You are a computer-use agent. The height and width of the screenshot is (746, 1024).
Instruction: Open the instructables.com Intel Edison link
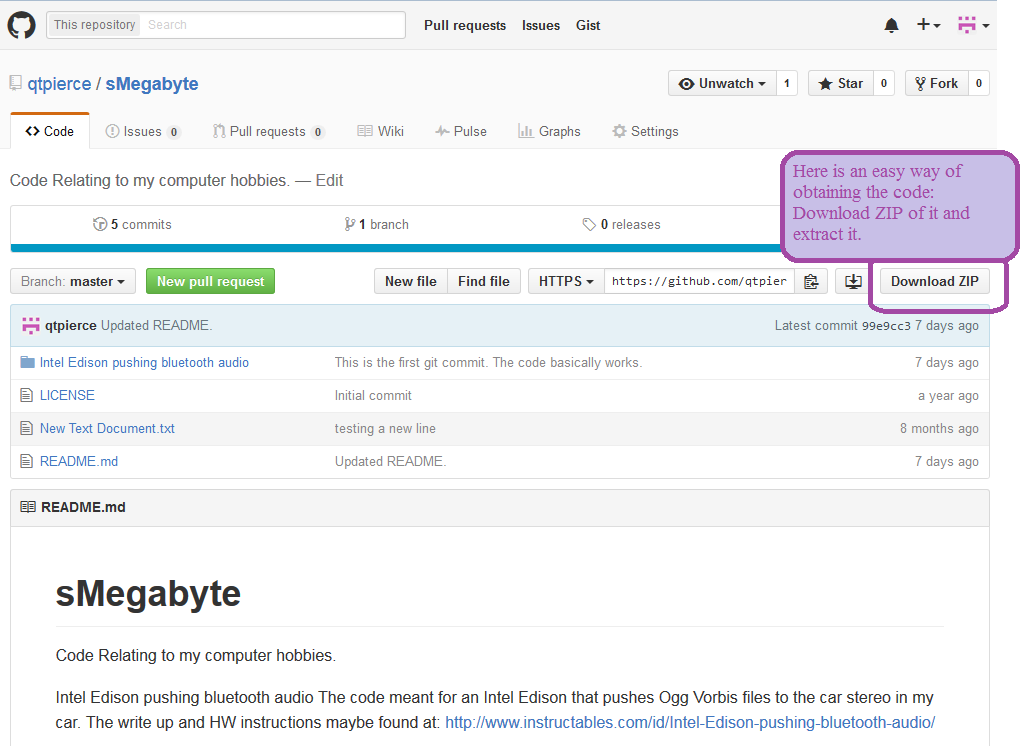(690, 722)
